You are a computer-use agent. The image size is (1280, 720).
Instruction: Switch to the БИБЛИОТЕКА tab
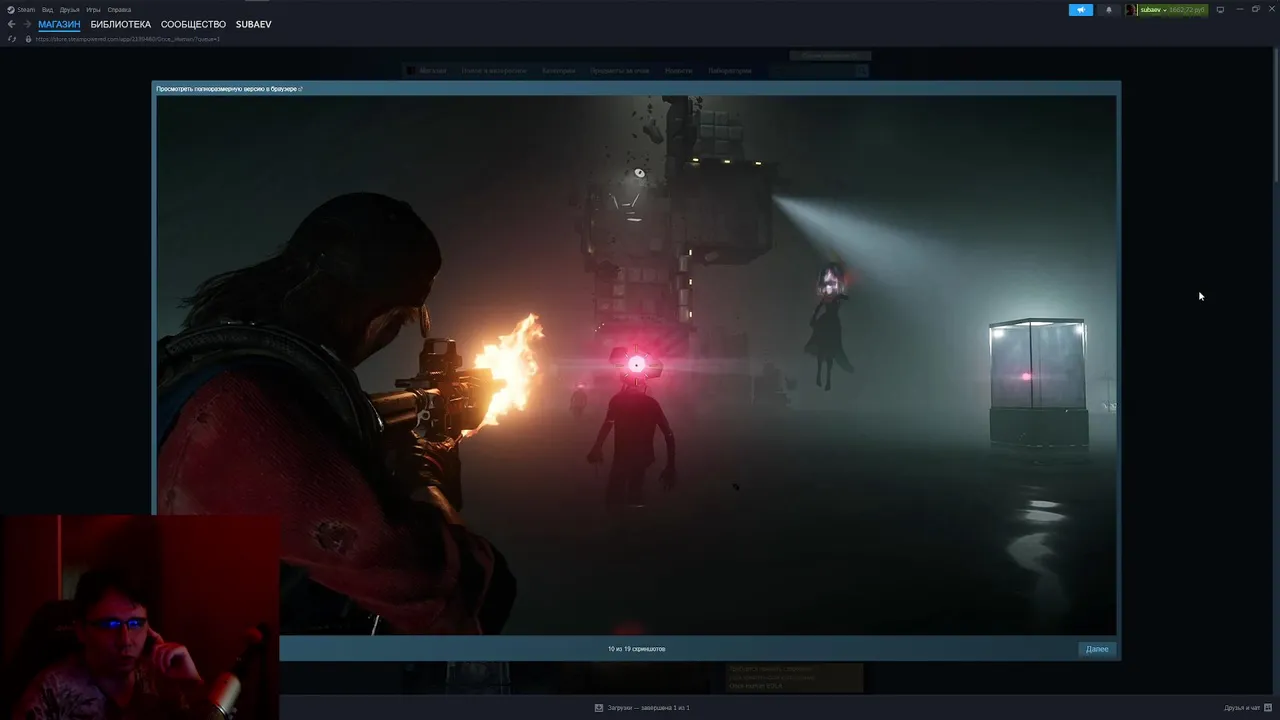click(120, 24)
